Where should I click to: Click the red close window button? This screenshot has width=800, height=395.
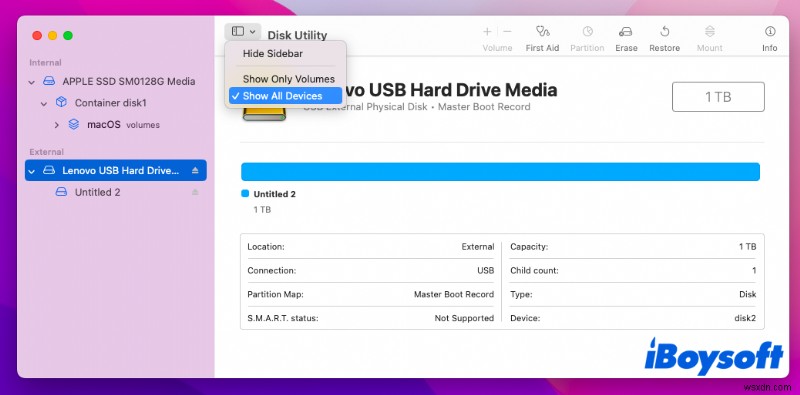tap(37, 36)
